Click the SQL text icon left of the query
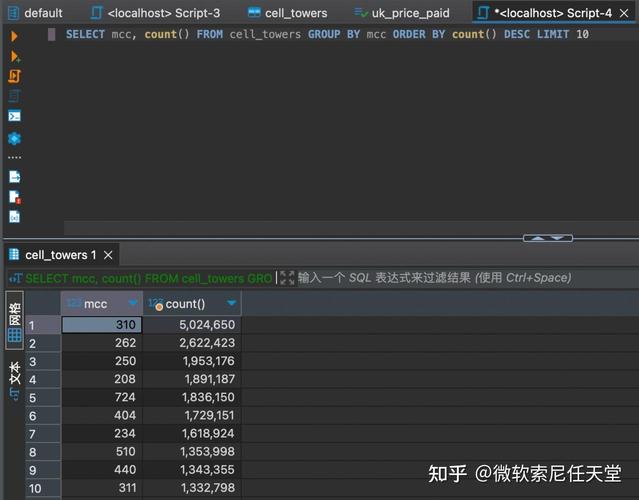639x500 pixels. click(15, 279)
